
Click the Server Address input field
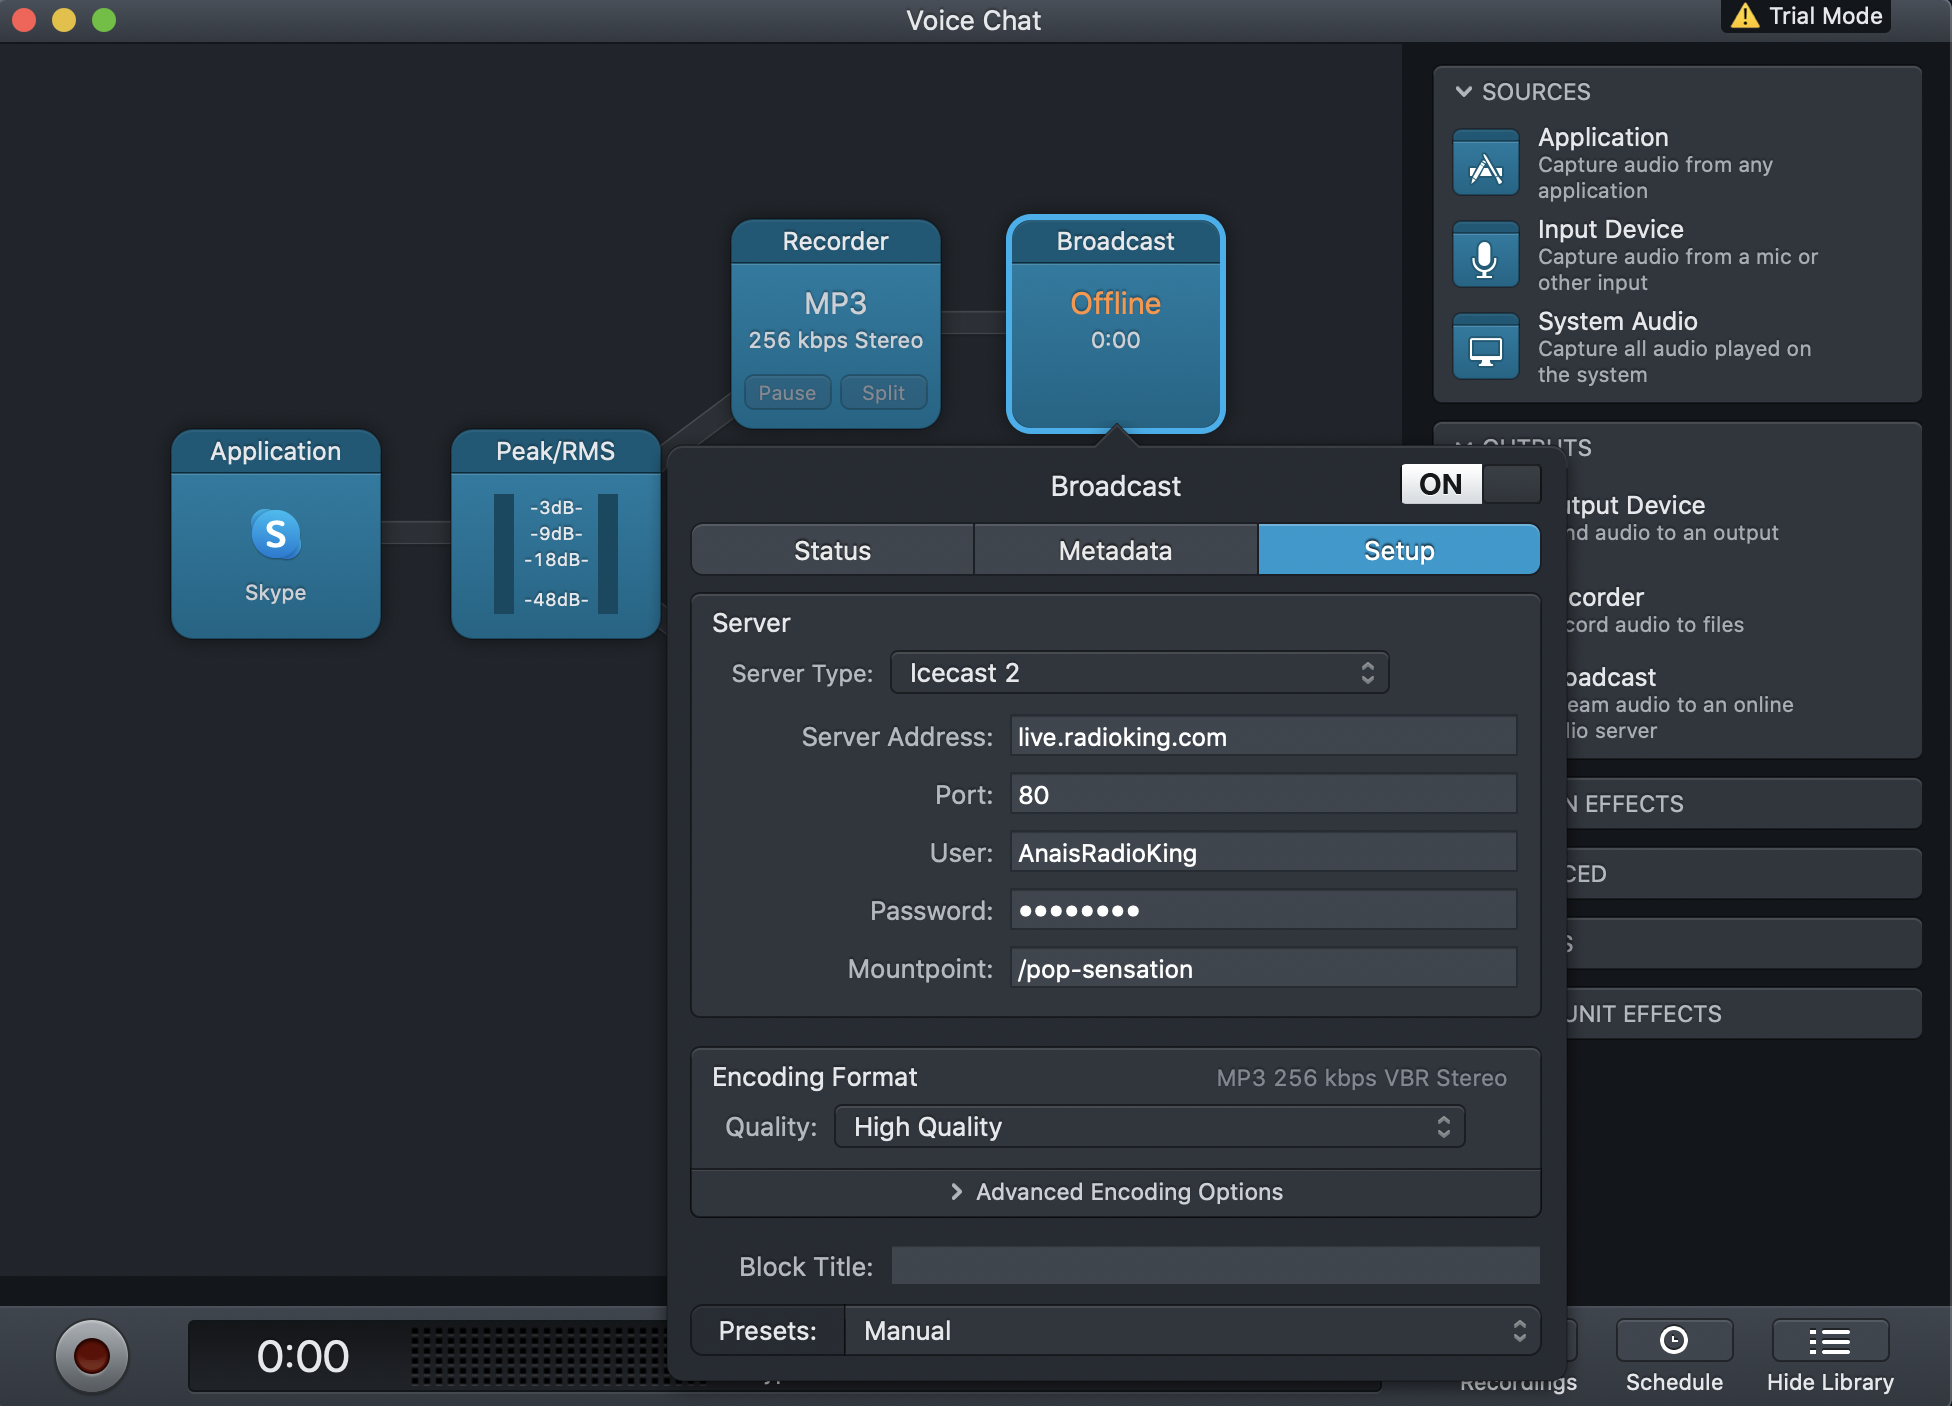[1262, 737]
